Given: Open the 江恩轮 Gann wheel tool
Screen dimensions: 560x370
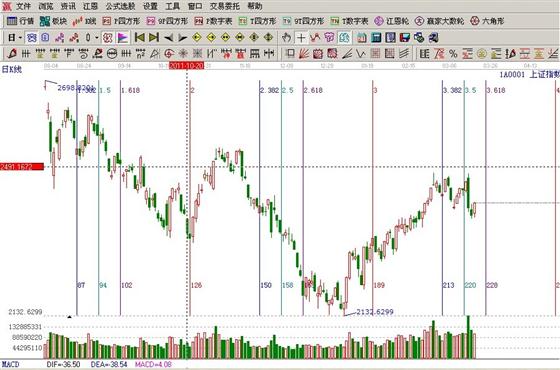Looking at the screenshot, I should [x=391, y=21].
